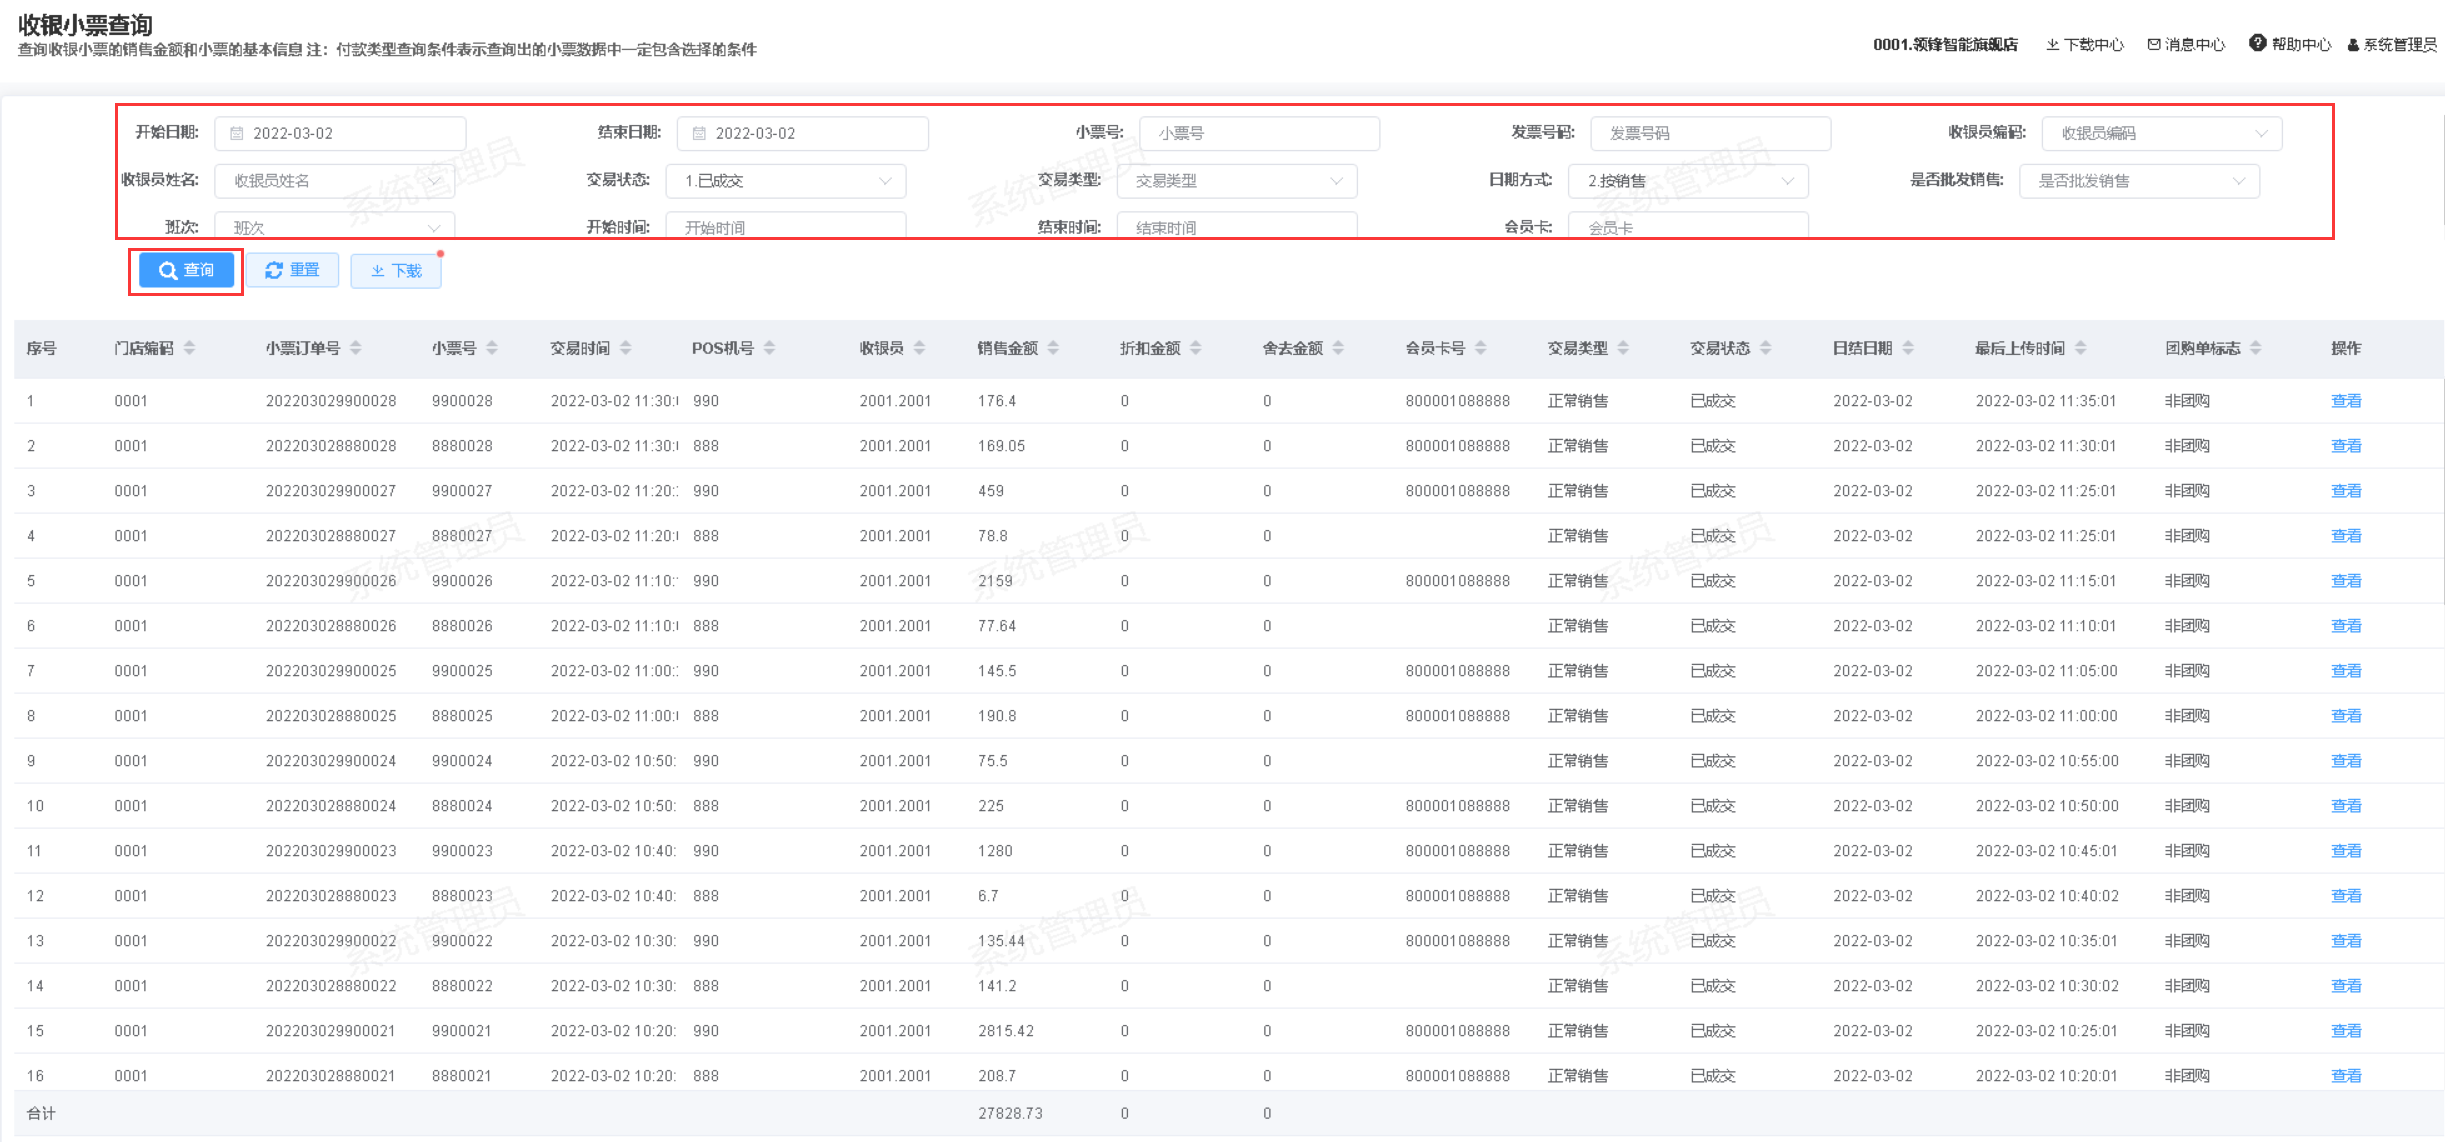2445x1142 pixels.
Task: Focus the 小票号 input field
Action: pos(1259,133)
